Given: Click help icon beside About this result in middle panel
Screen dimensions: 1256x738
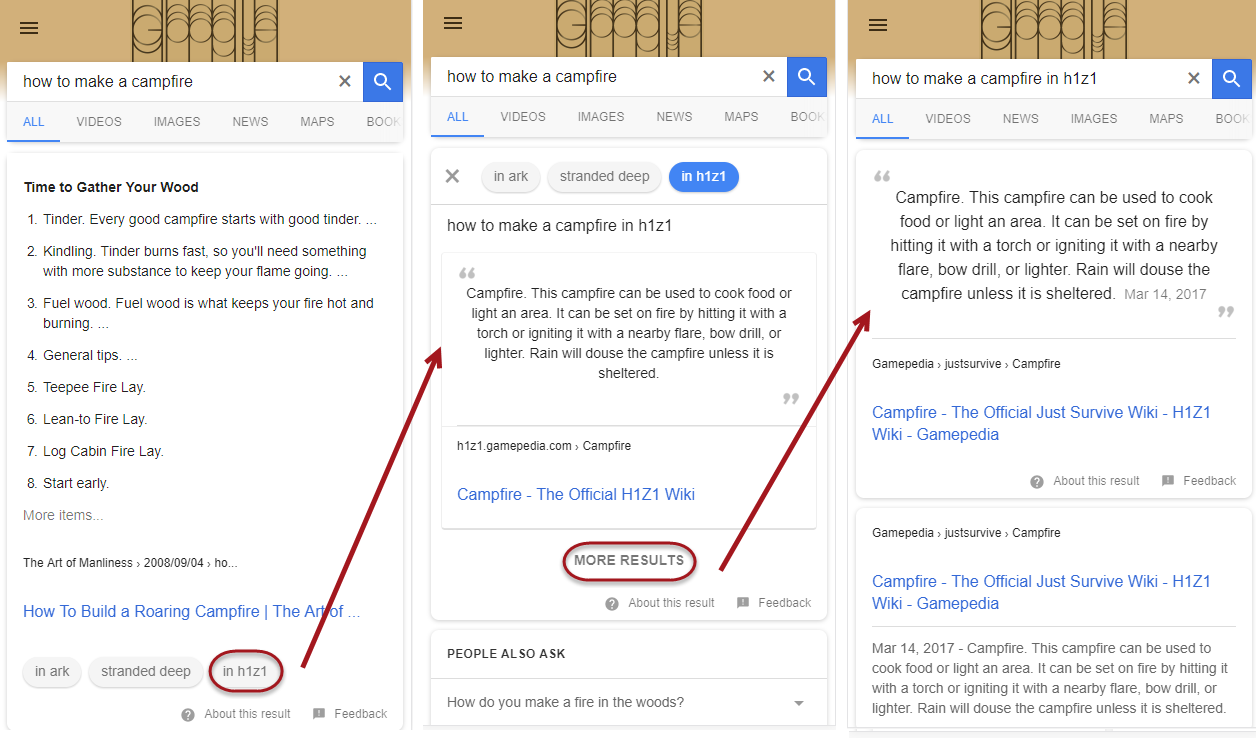Looking at the screenshot, I should [612, 603].
